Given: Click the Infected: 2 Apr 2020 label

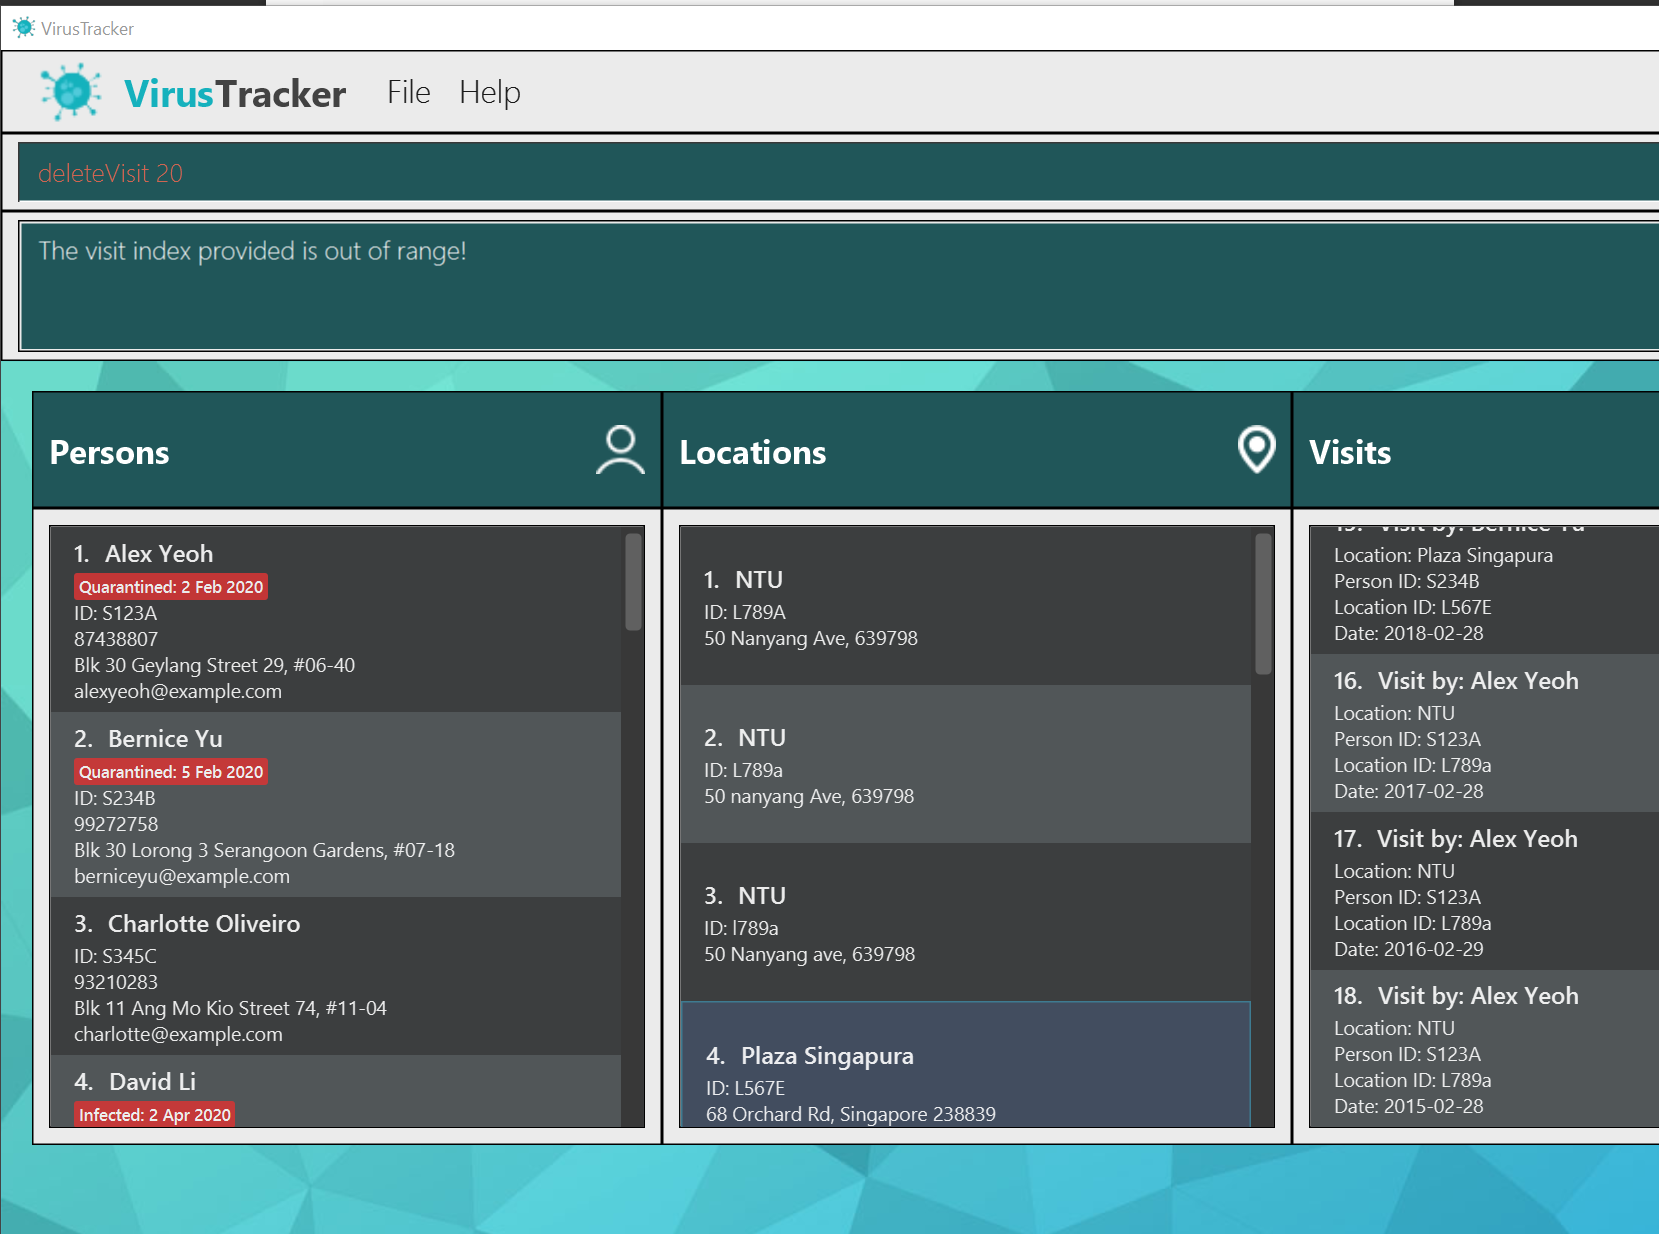Looking at the screenshot, I should pyautogui.click(x=155, y=1115).
